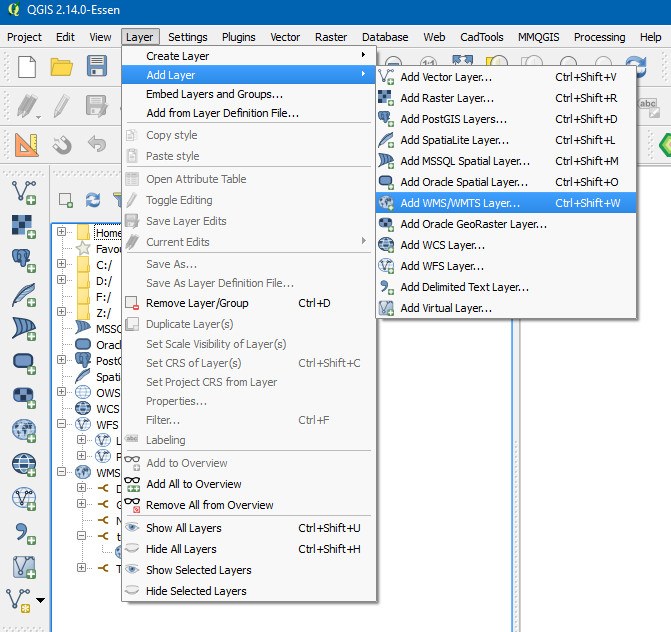The width and height of the screenshot is (671, 632).
Task: Click the browser panel Refresh icon
Action: pyautogui.click(x=93, y=199)
